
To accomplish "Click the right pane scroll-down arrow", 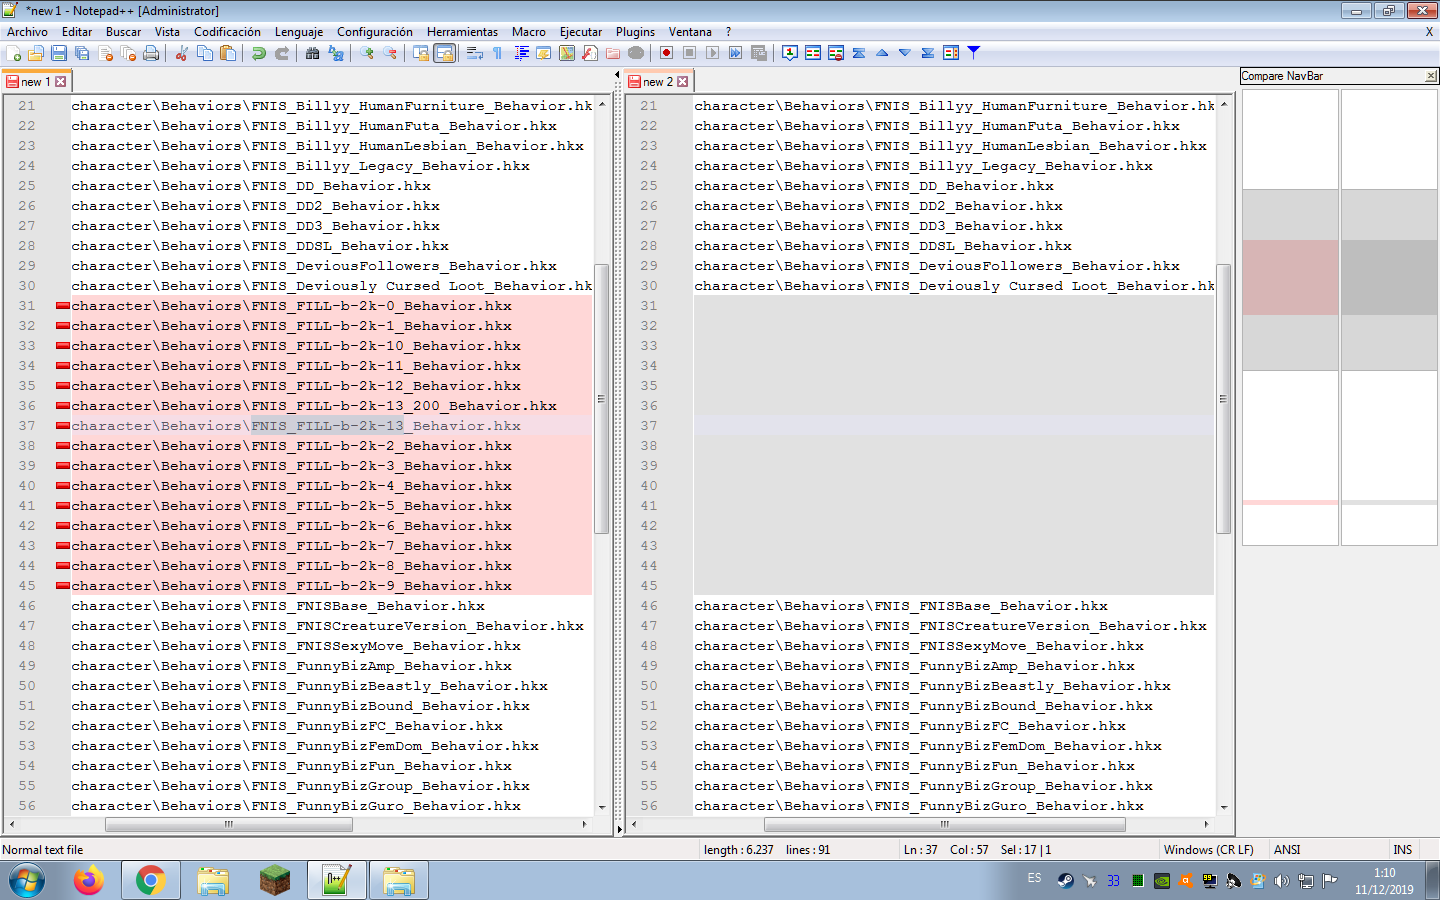I will tap(1224, 807).
